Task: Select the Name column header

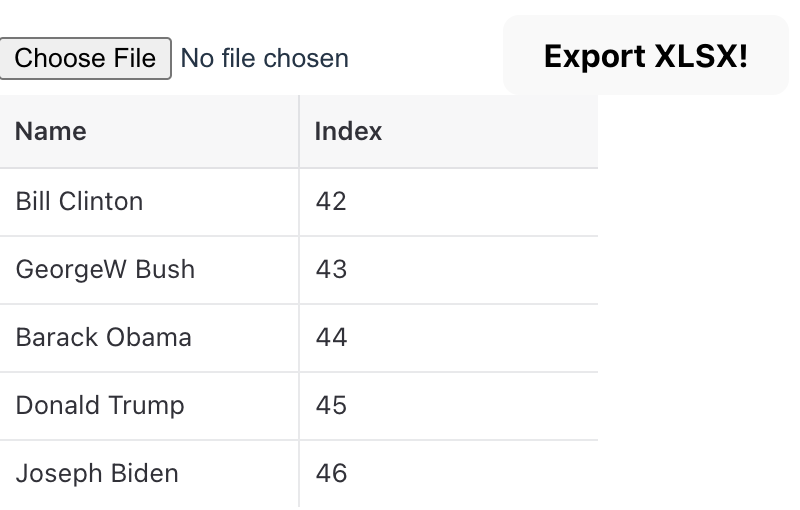Action: [x=51, y=131]
